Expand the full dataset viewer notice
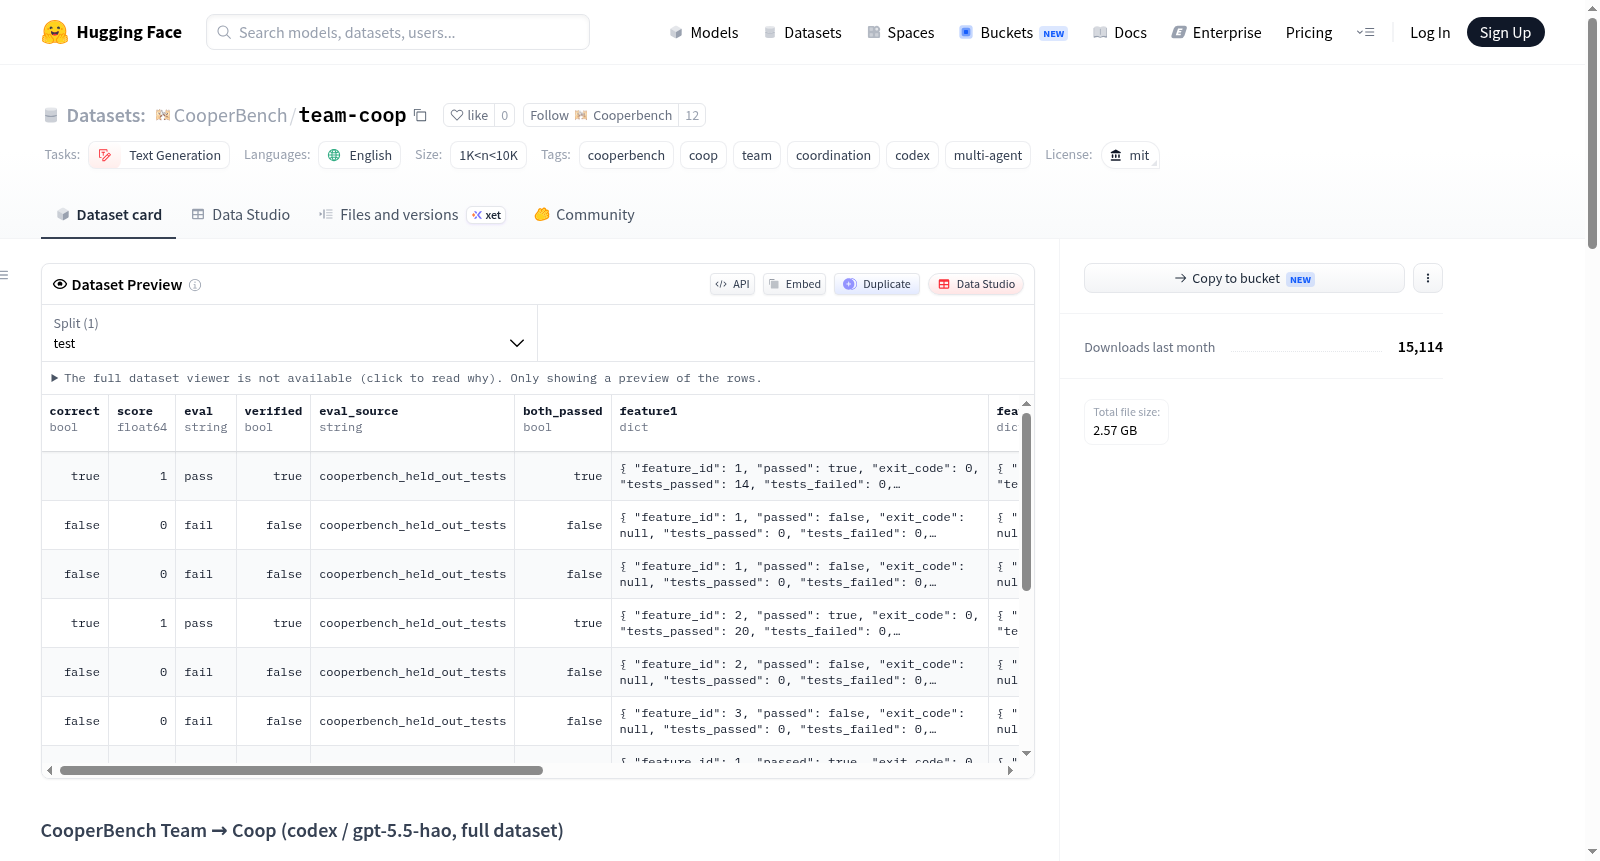This screenshot has height=861, width=1600. 406,378
